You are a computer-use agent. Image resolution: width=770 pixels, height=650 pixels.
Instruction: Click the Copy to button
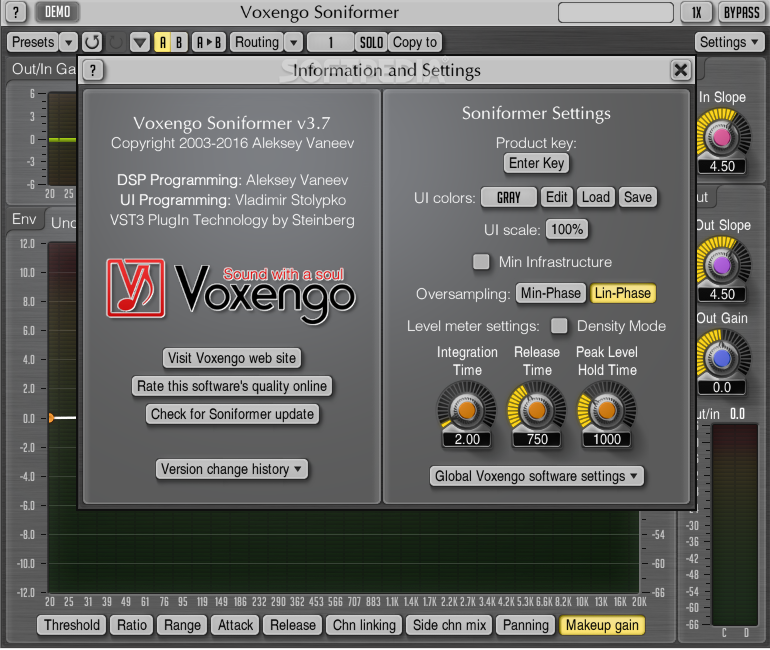point(415,42)
